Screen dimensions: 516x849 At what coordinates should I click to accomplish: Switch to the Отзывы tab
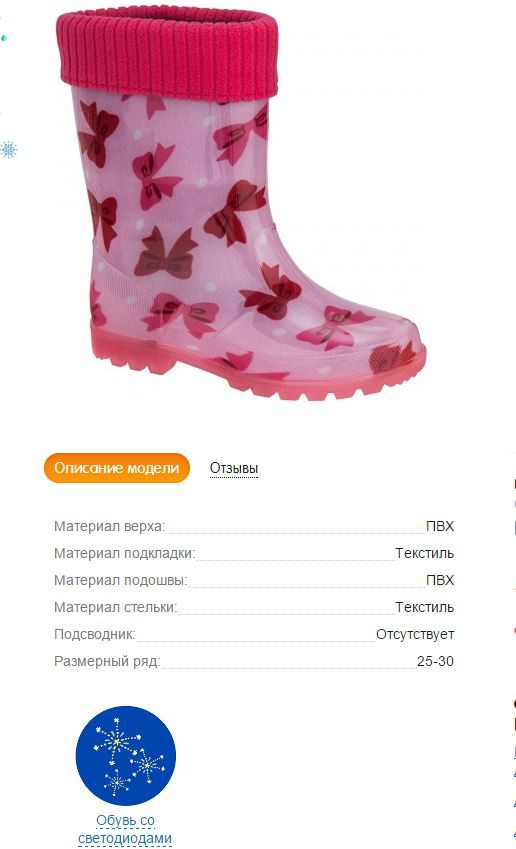pos(234,468)
